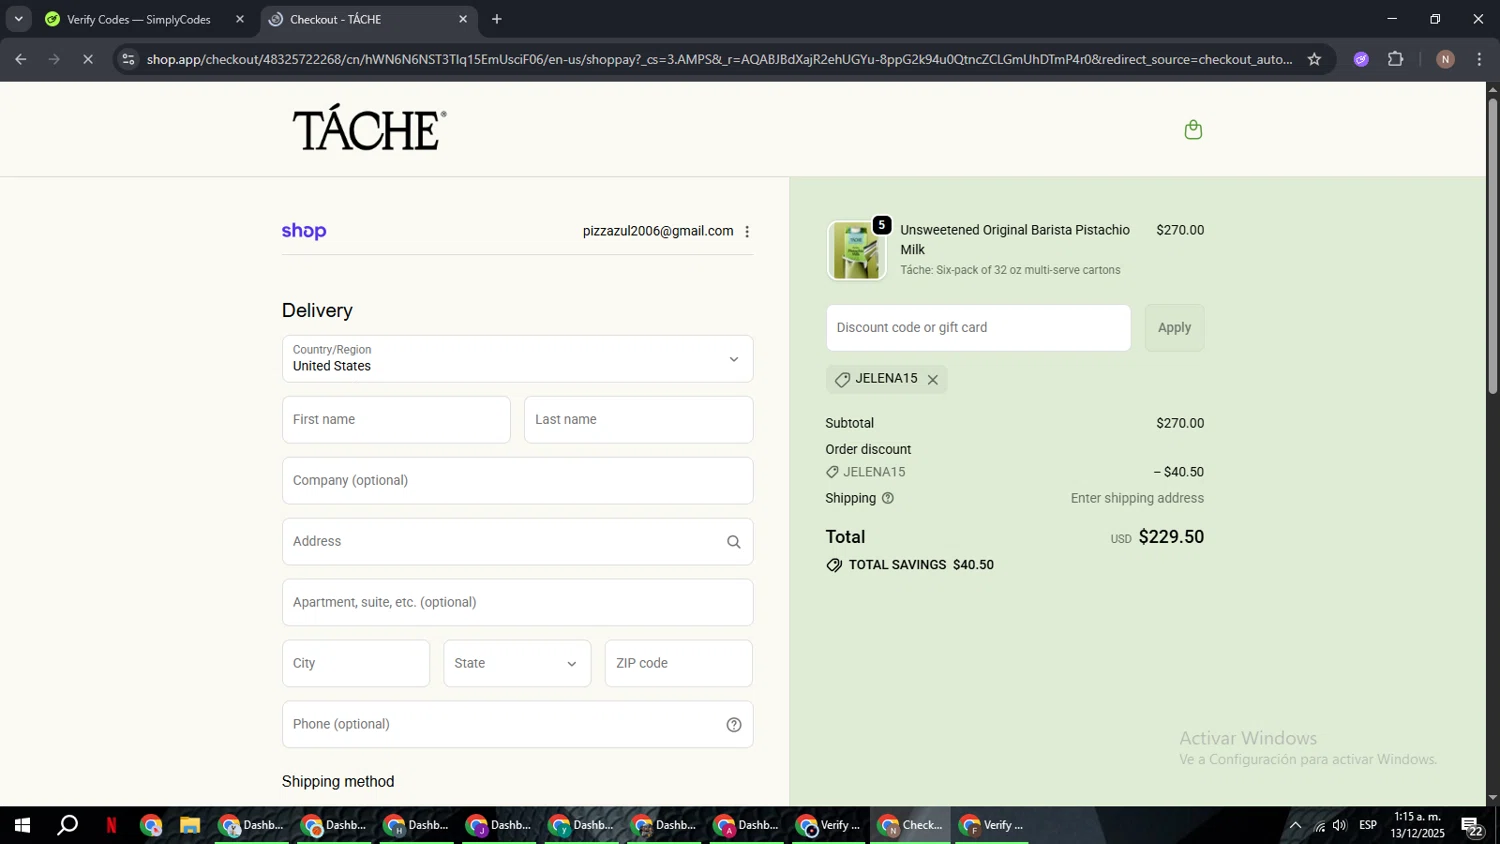
Task: Focus the Address field
Action: [x=517, y=542]
